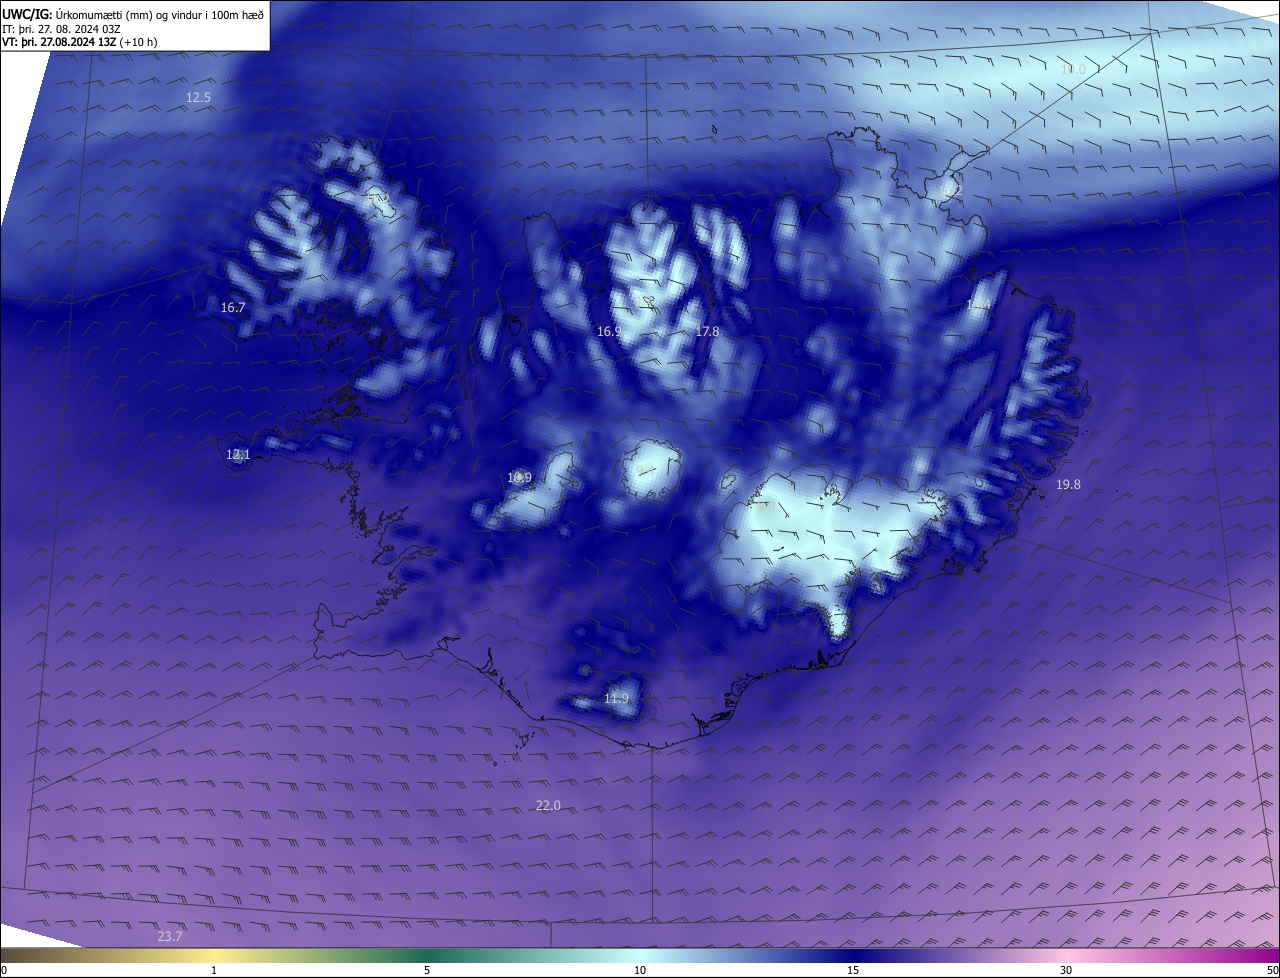This screenshot has width=1280, height=978.
Task: Click the 14.4 value label on the map
Action: [978, 305]
